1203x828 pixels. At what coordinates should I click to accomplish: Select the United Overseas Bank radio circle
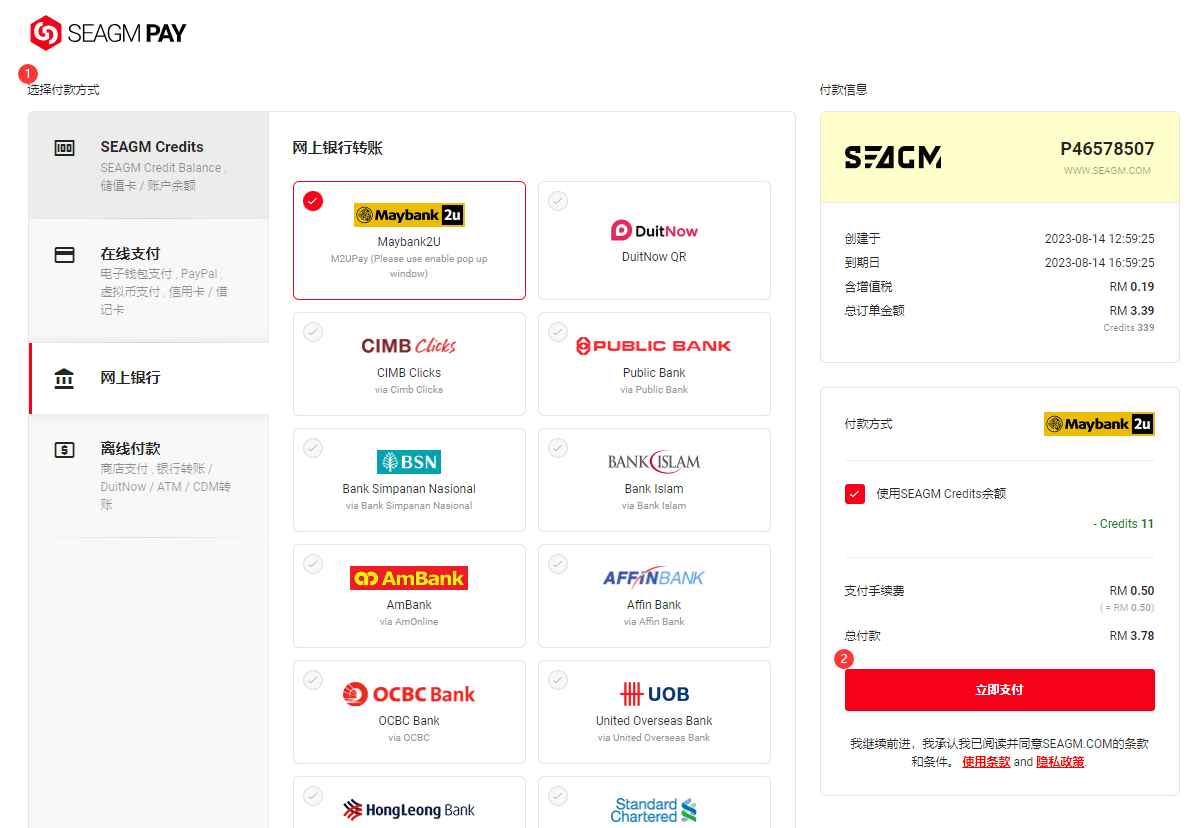click(x=558, y=680)
